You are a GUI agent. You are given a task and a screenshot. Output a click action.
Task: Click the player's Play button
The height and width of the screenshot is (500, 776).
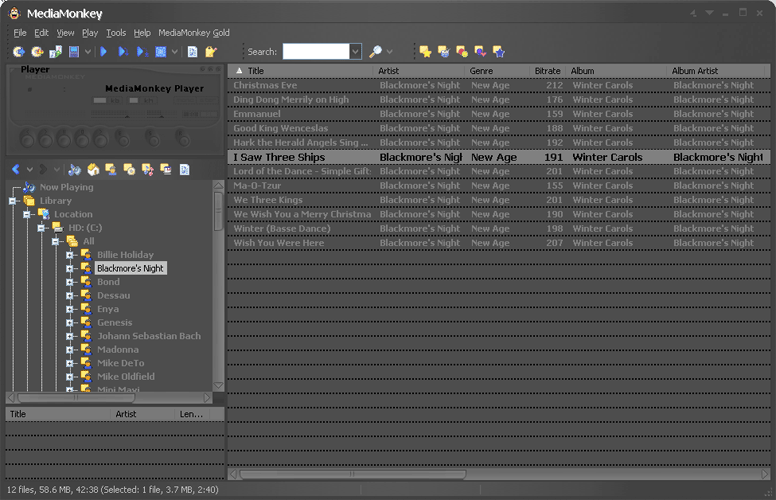pos(45,139)
